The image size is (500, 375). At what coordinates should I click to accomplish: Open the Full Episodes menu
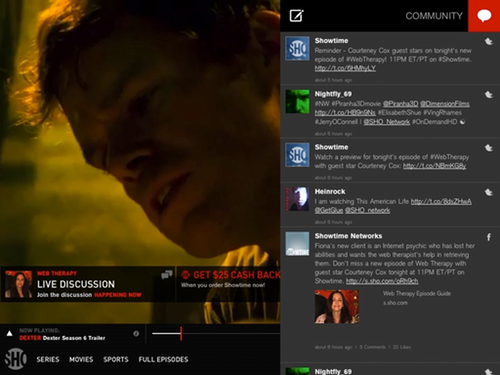(163, 359)
